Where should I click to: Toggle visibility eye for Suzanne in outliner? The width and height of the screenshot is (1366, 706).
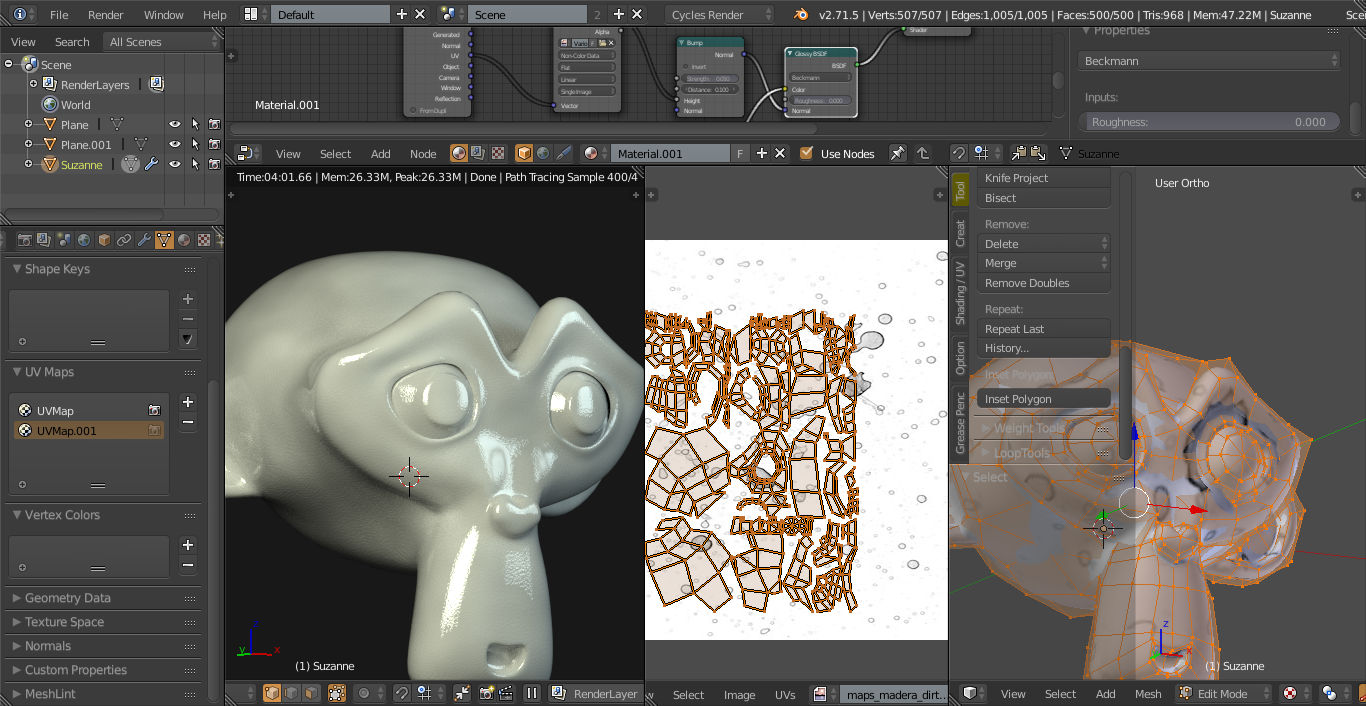175,164
